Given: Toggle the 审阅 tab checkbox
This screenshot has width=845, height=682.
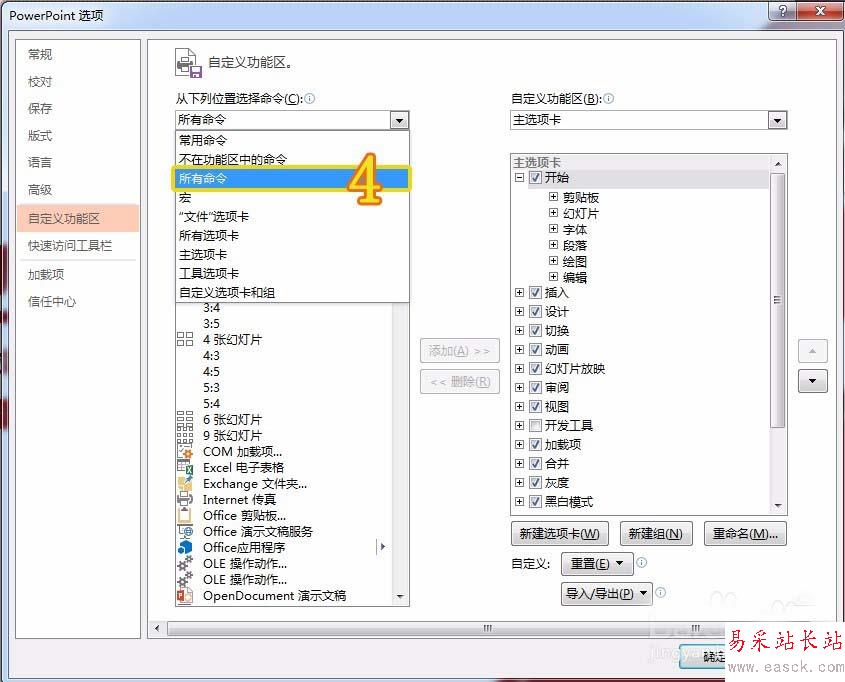Looking at the screenshot, I should 535,387.
